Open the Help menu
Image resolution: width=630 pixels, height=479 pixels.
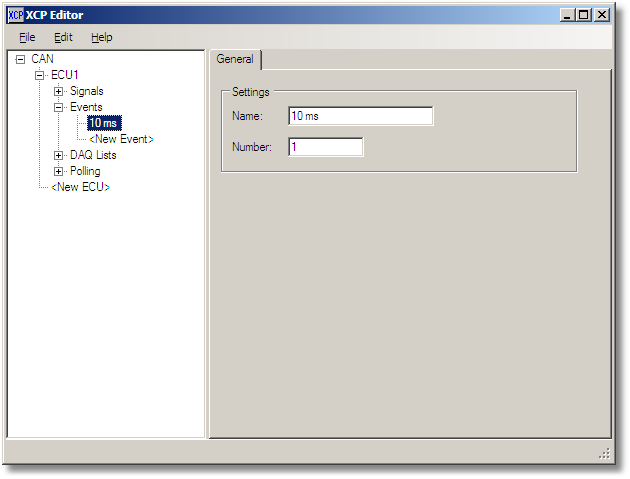coord(101,37)
